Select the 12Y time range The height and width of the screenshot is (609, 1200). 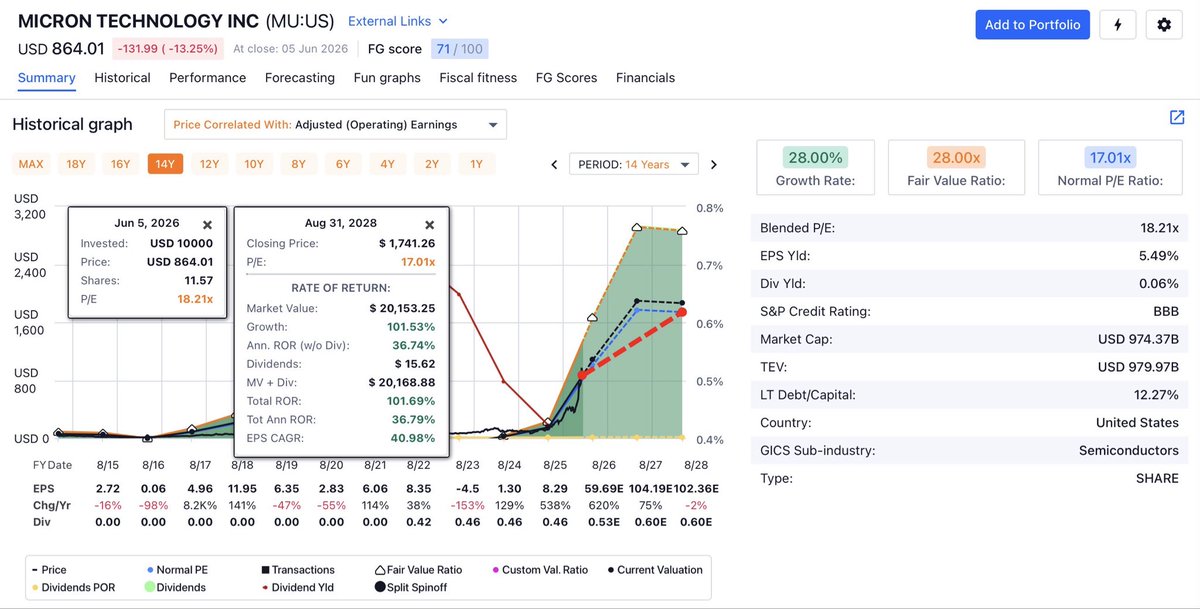[x=209, y=164]
